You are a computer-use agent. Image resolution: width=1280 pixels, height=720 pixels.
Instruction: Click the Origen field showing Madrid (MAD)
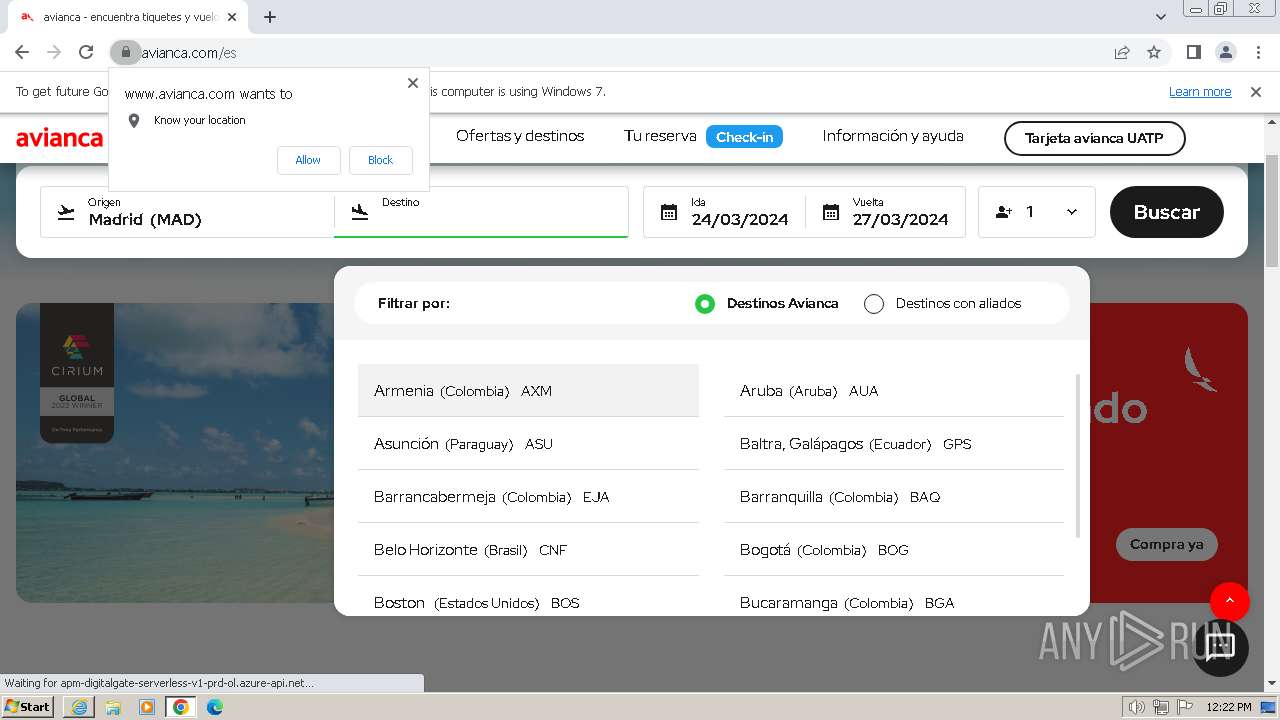point(187,212)
